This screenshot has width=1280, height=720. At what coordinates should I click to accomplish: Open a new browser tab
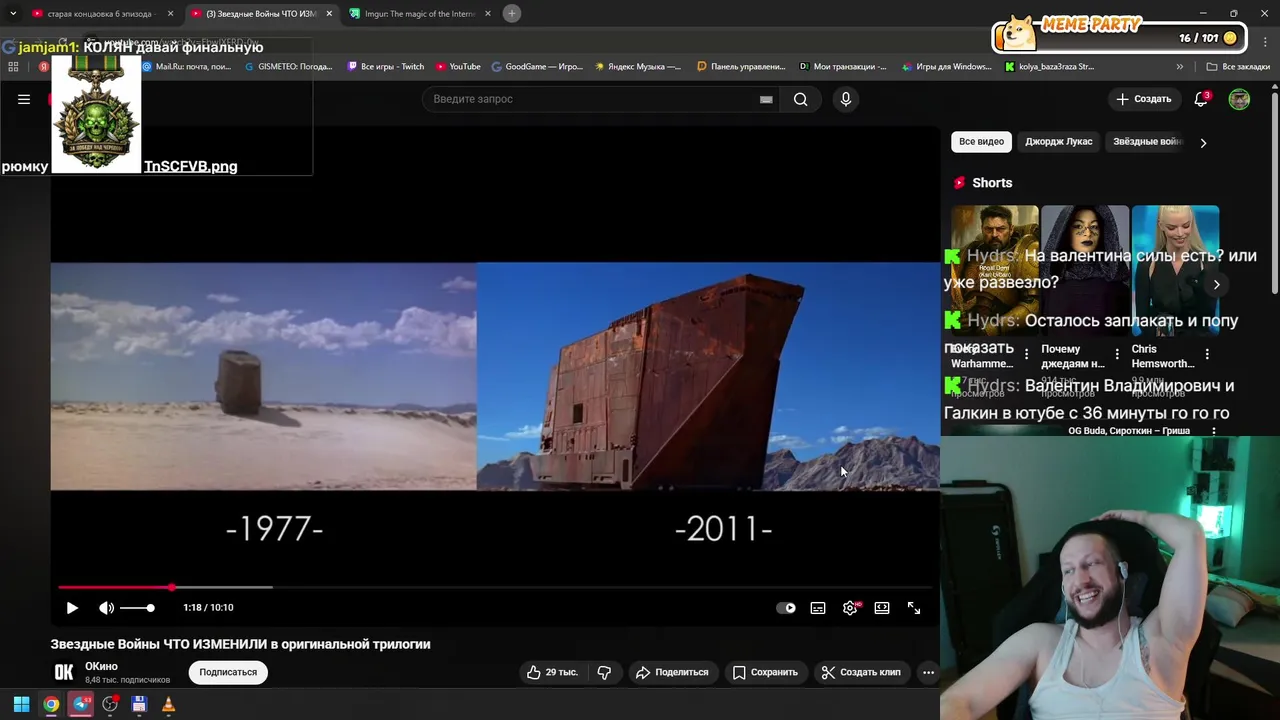pos(511,14)
